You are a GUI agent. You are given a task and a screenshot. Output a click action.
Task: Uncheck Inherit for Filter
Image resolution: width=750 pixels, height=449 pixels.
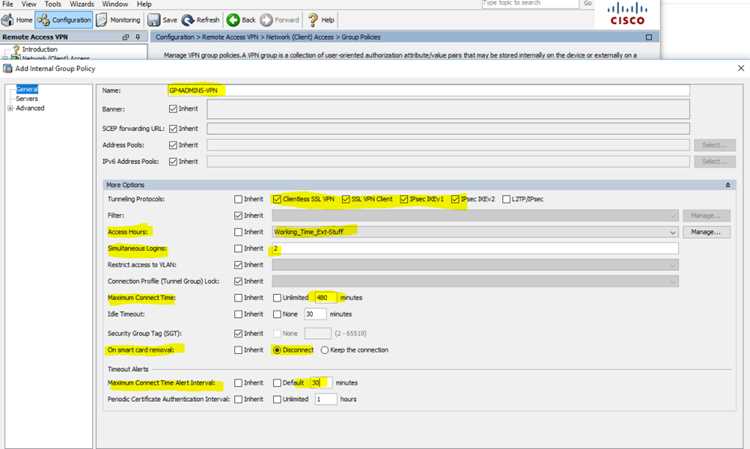[238, 216]
